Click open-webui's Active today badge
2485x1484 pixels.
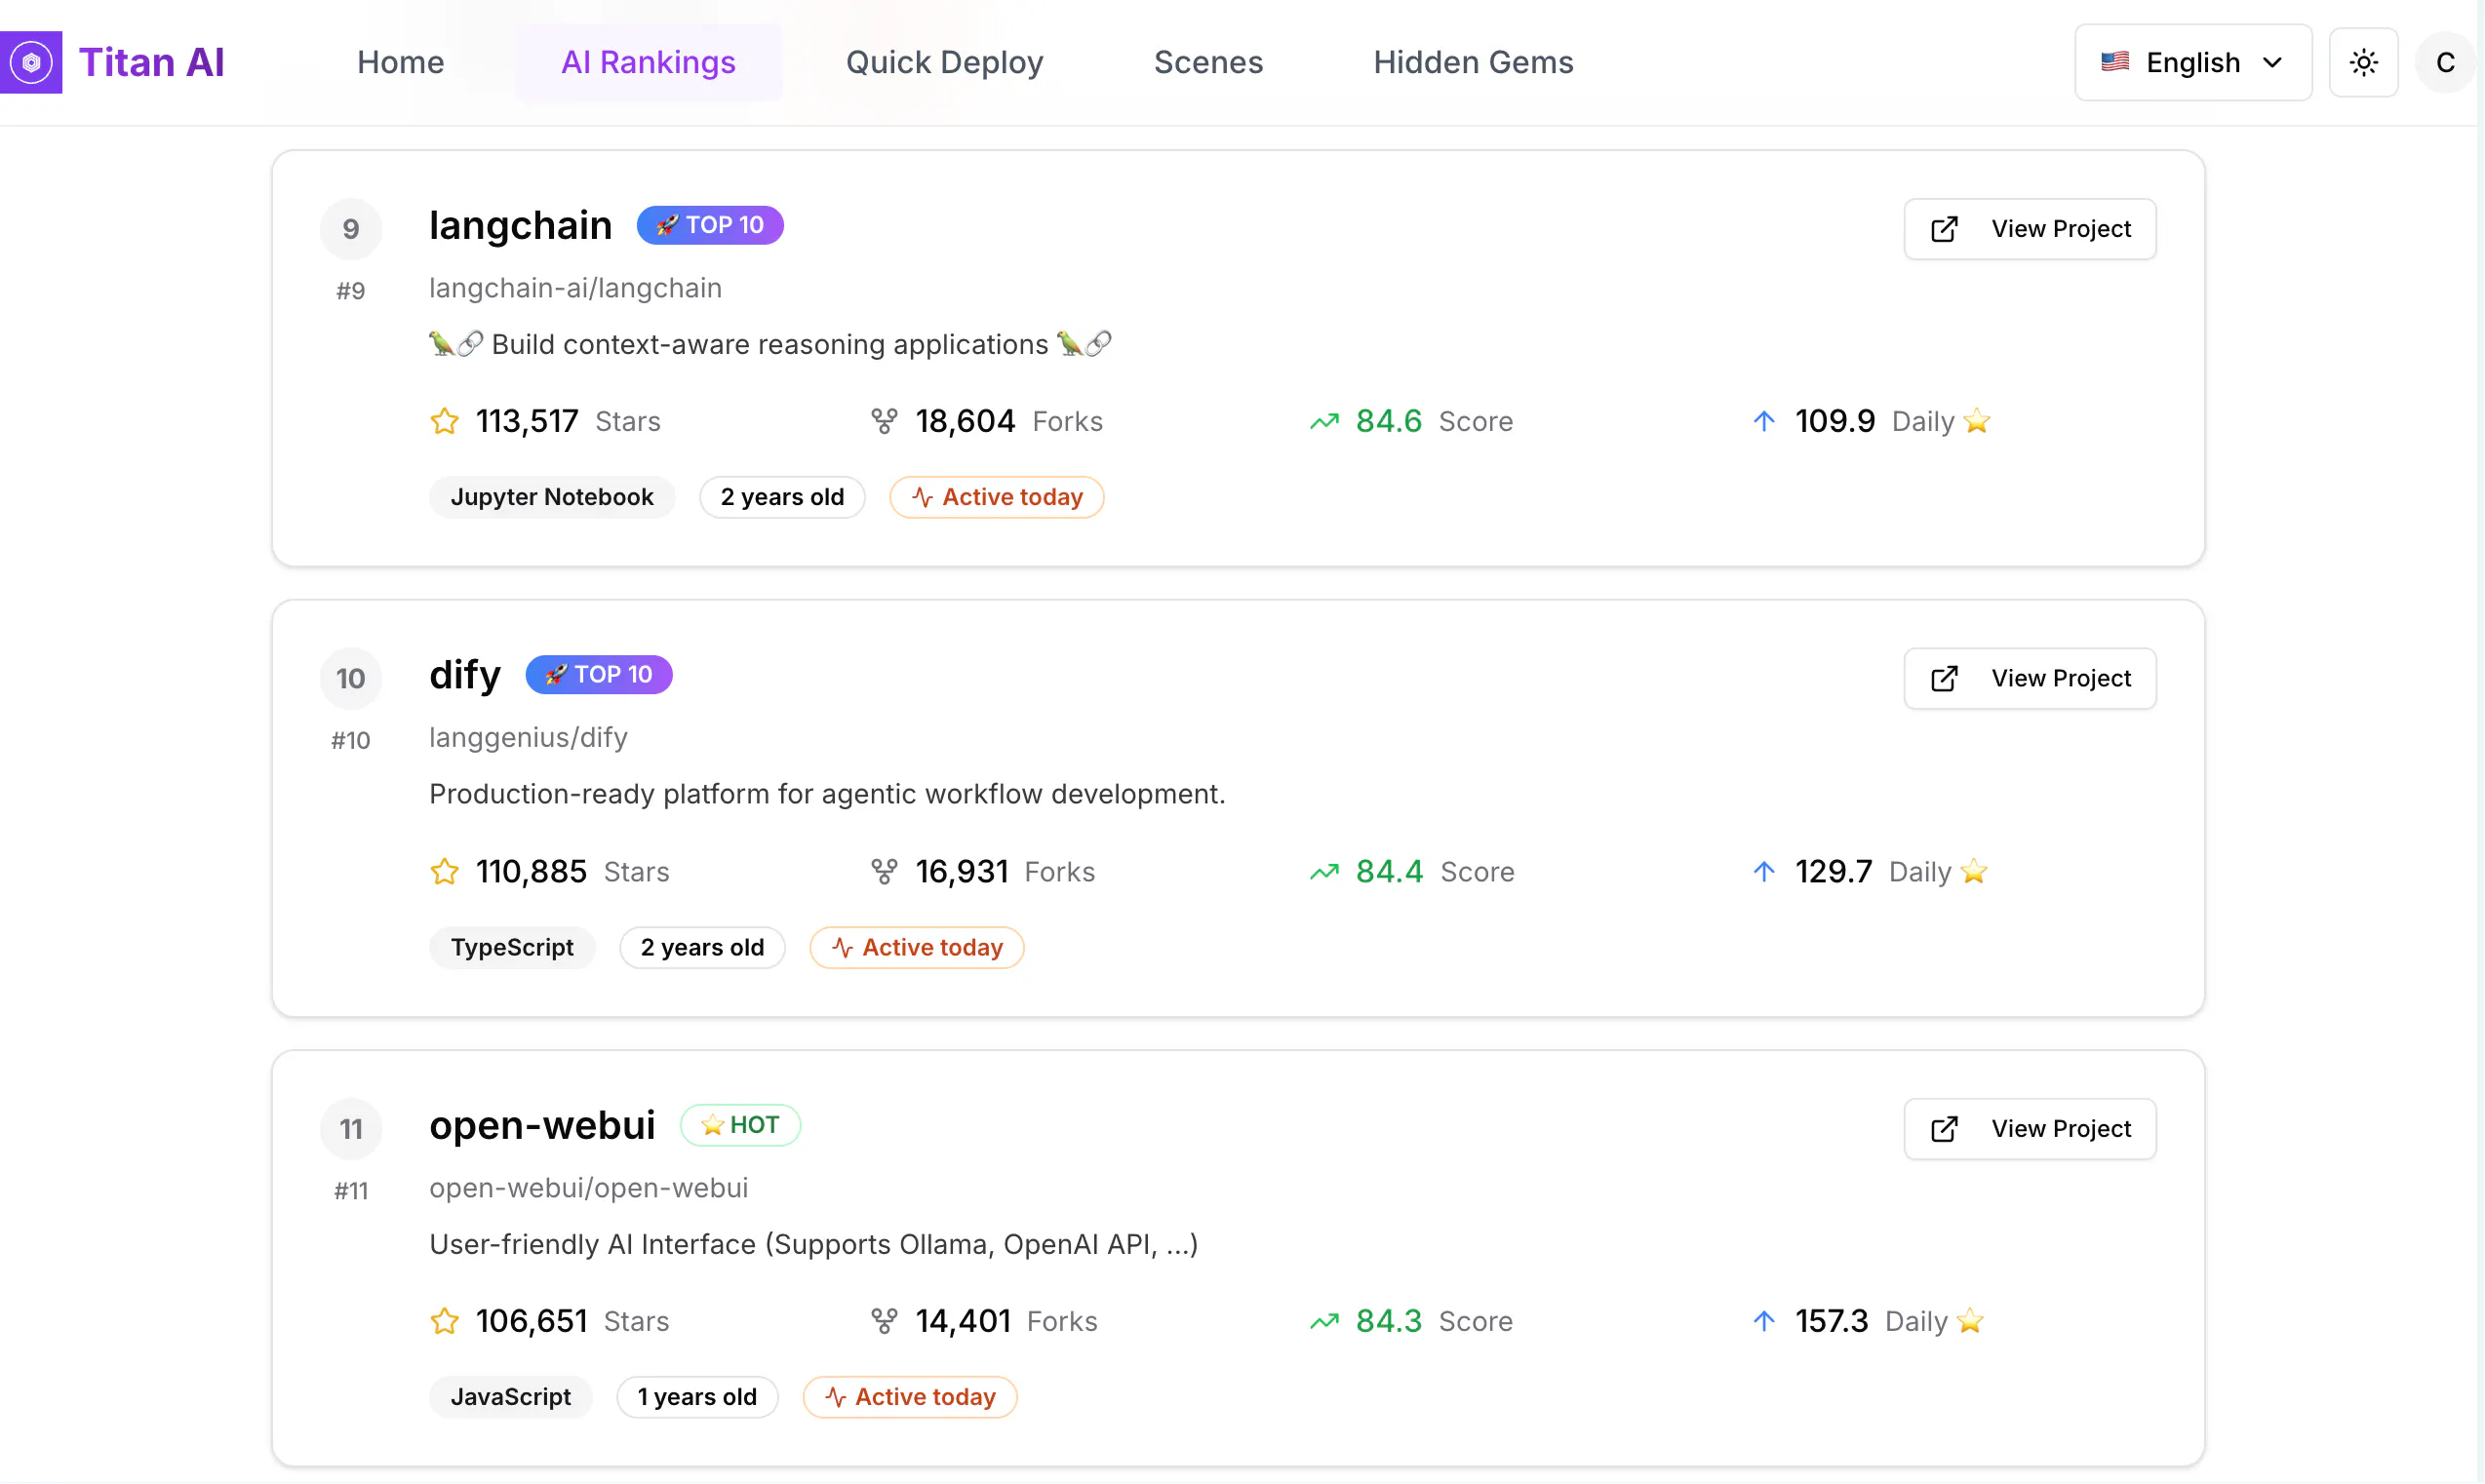pyautogui.click(x=910, y=1397)
